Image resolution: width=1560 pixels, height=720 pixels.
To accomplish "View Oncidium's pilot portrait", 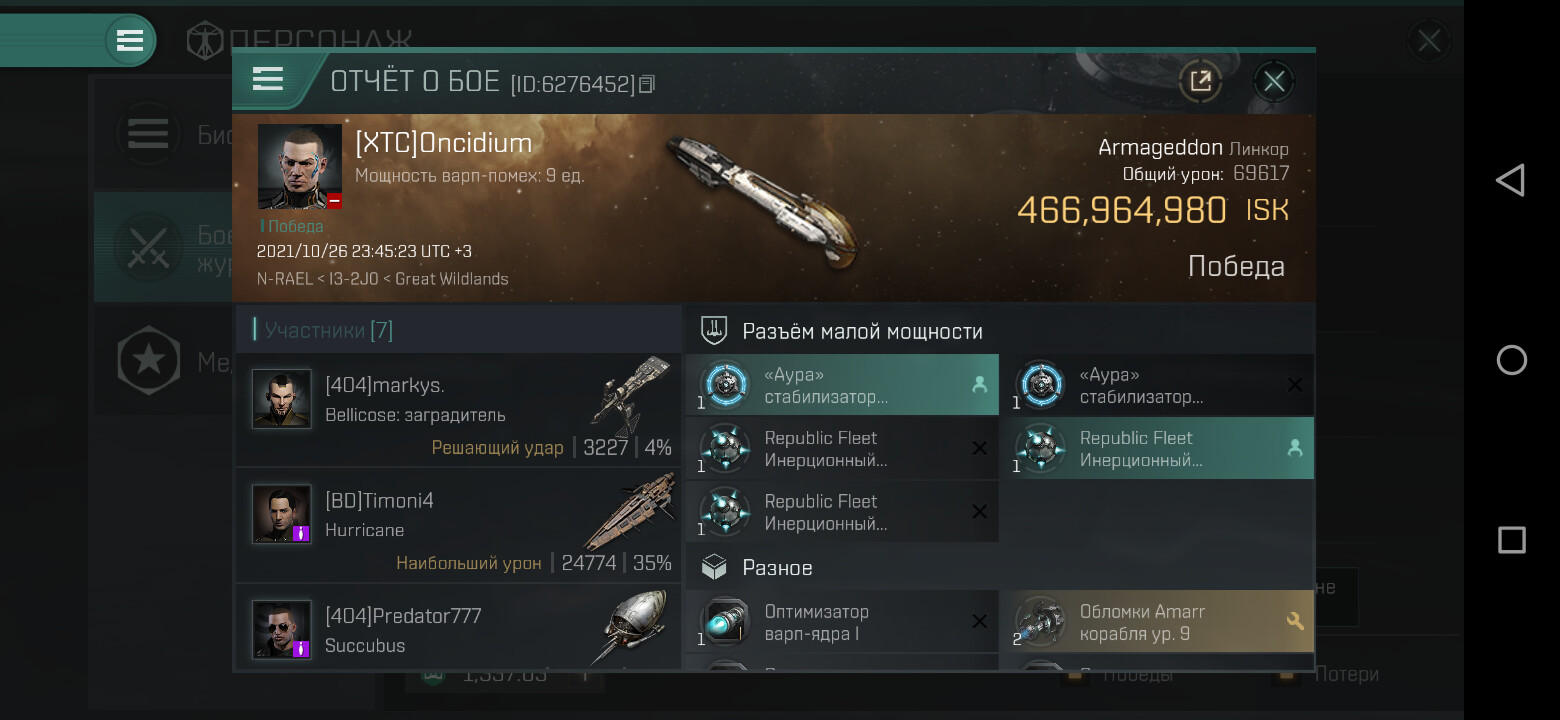I will click(299, 166).
